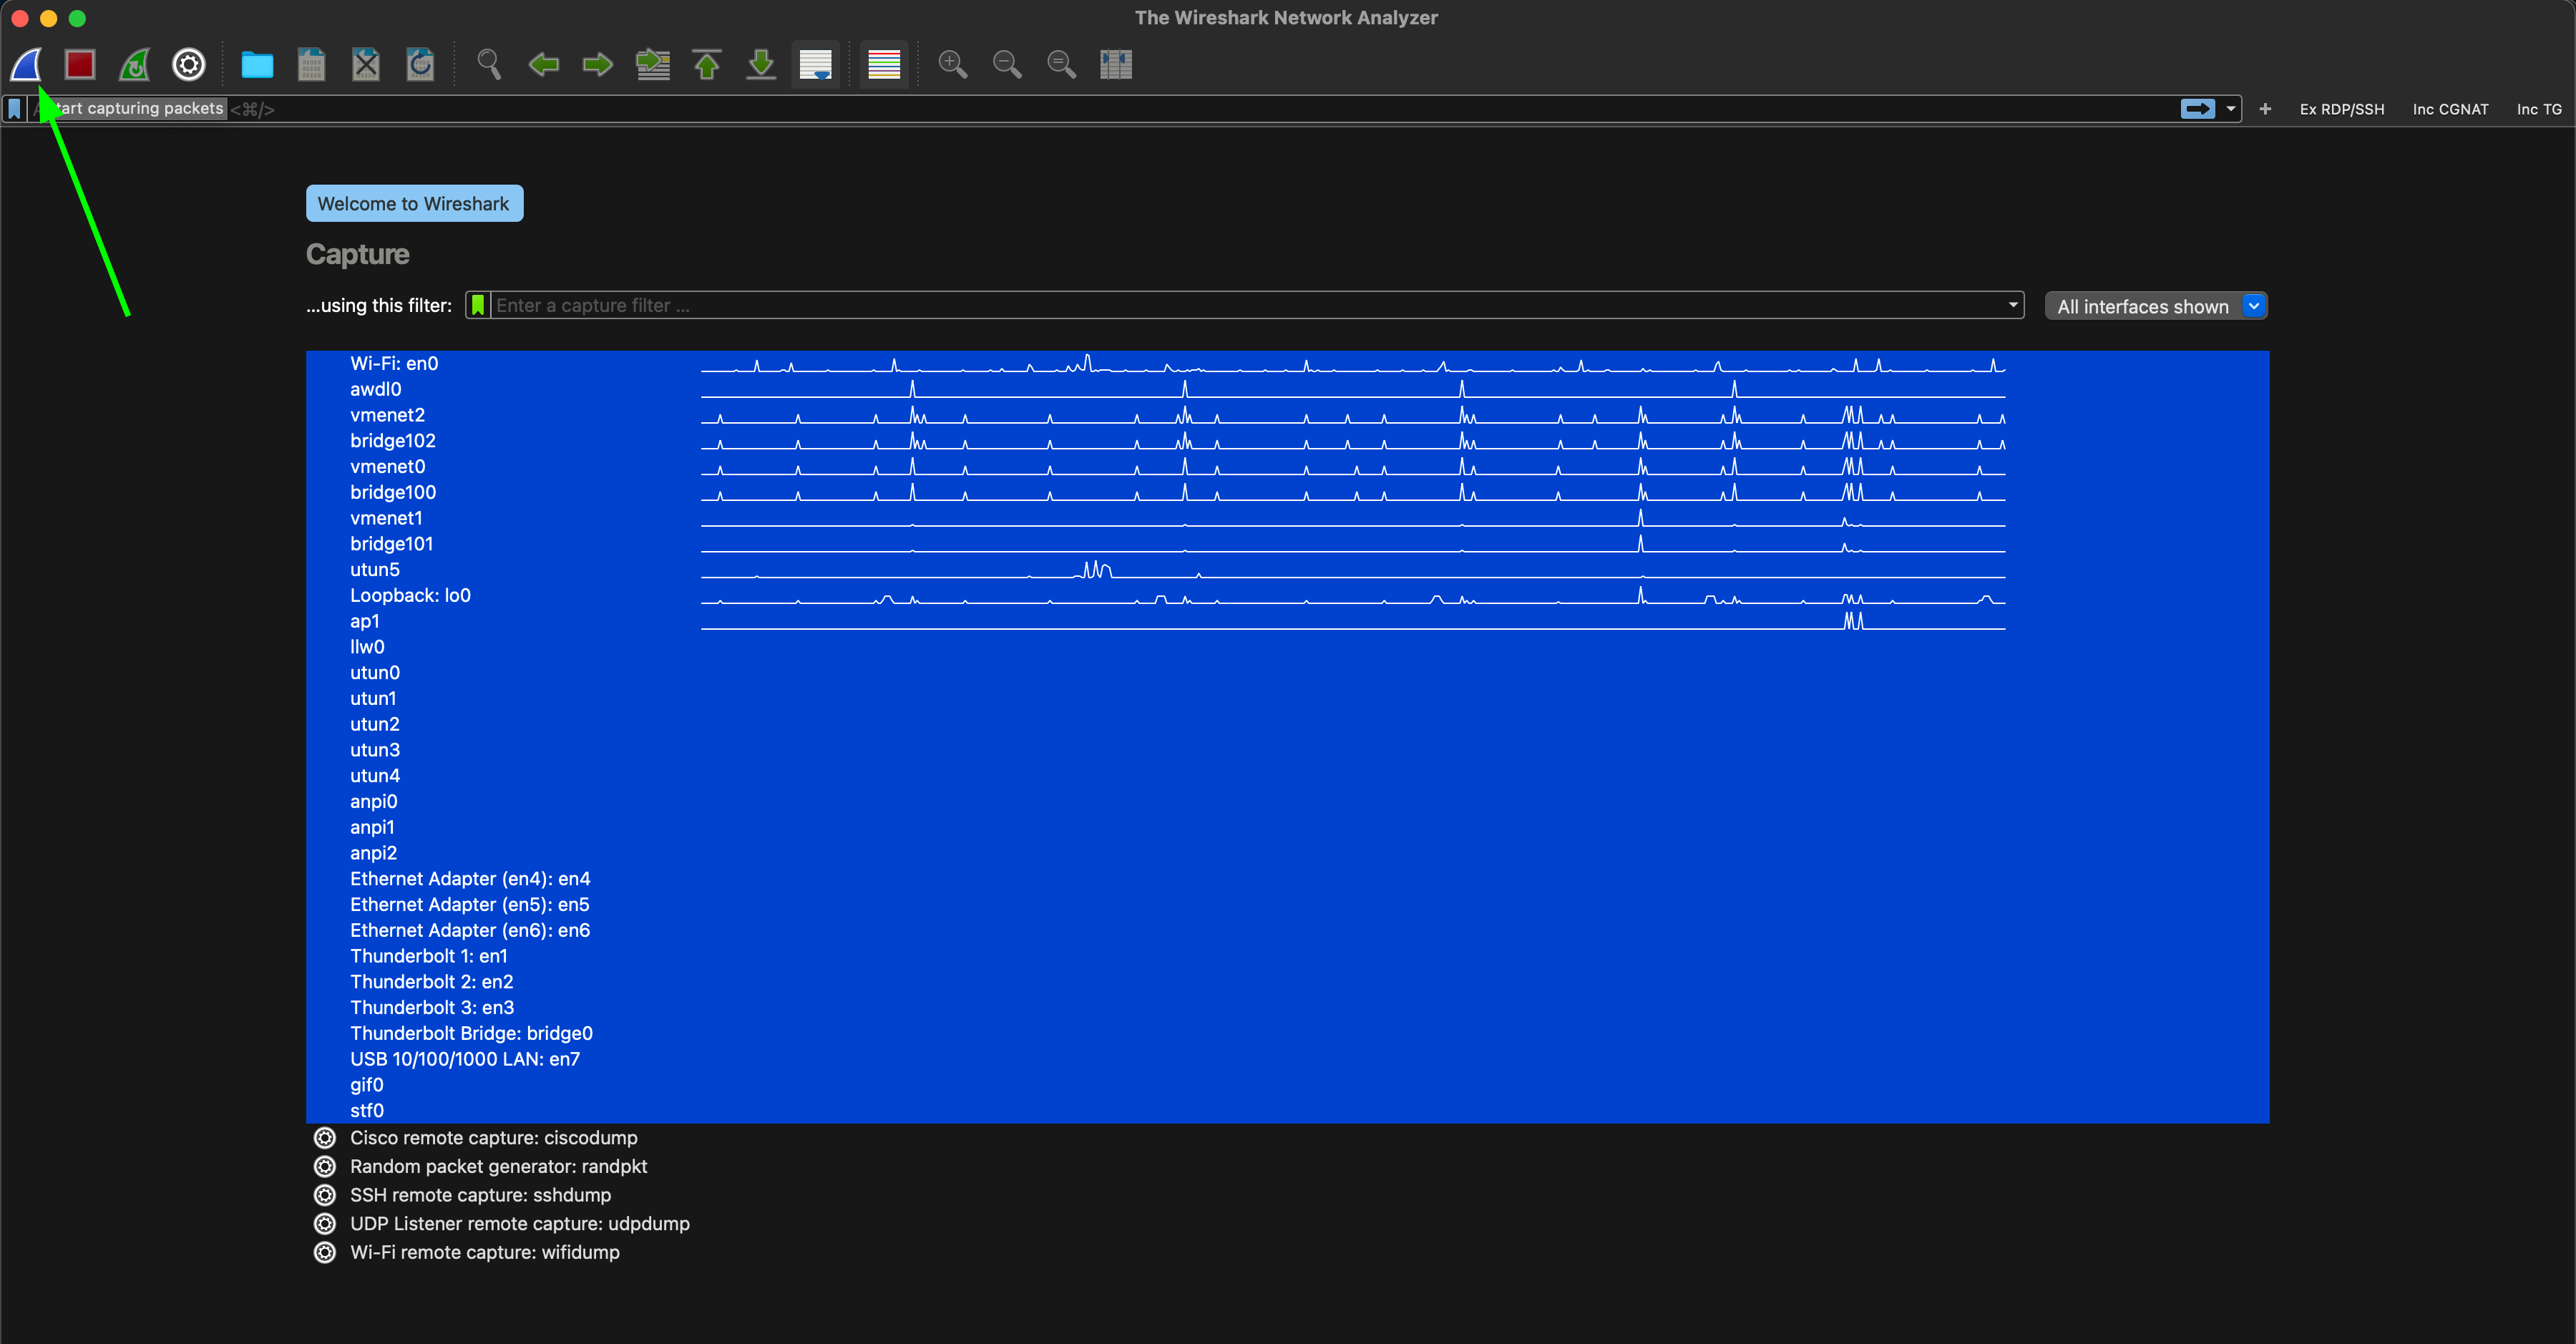Restart the current capture with the green fin icon
2576x1344 pixels.
(x=134, y=65)
